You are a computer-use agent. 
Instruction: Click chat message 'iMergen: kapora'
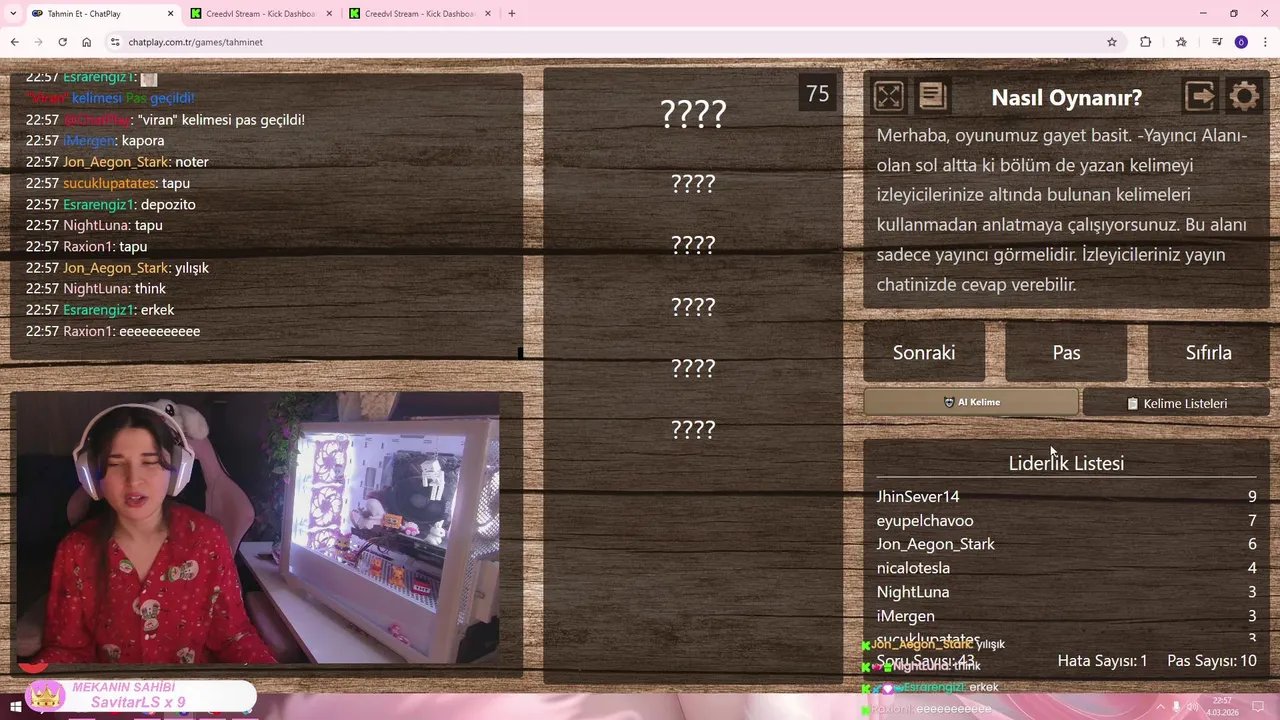point(95,141)
